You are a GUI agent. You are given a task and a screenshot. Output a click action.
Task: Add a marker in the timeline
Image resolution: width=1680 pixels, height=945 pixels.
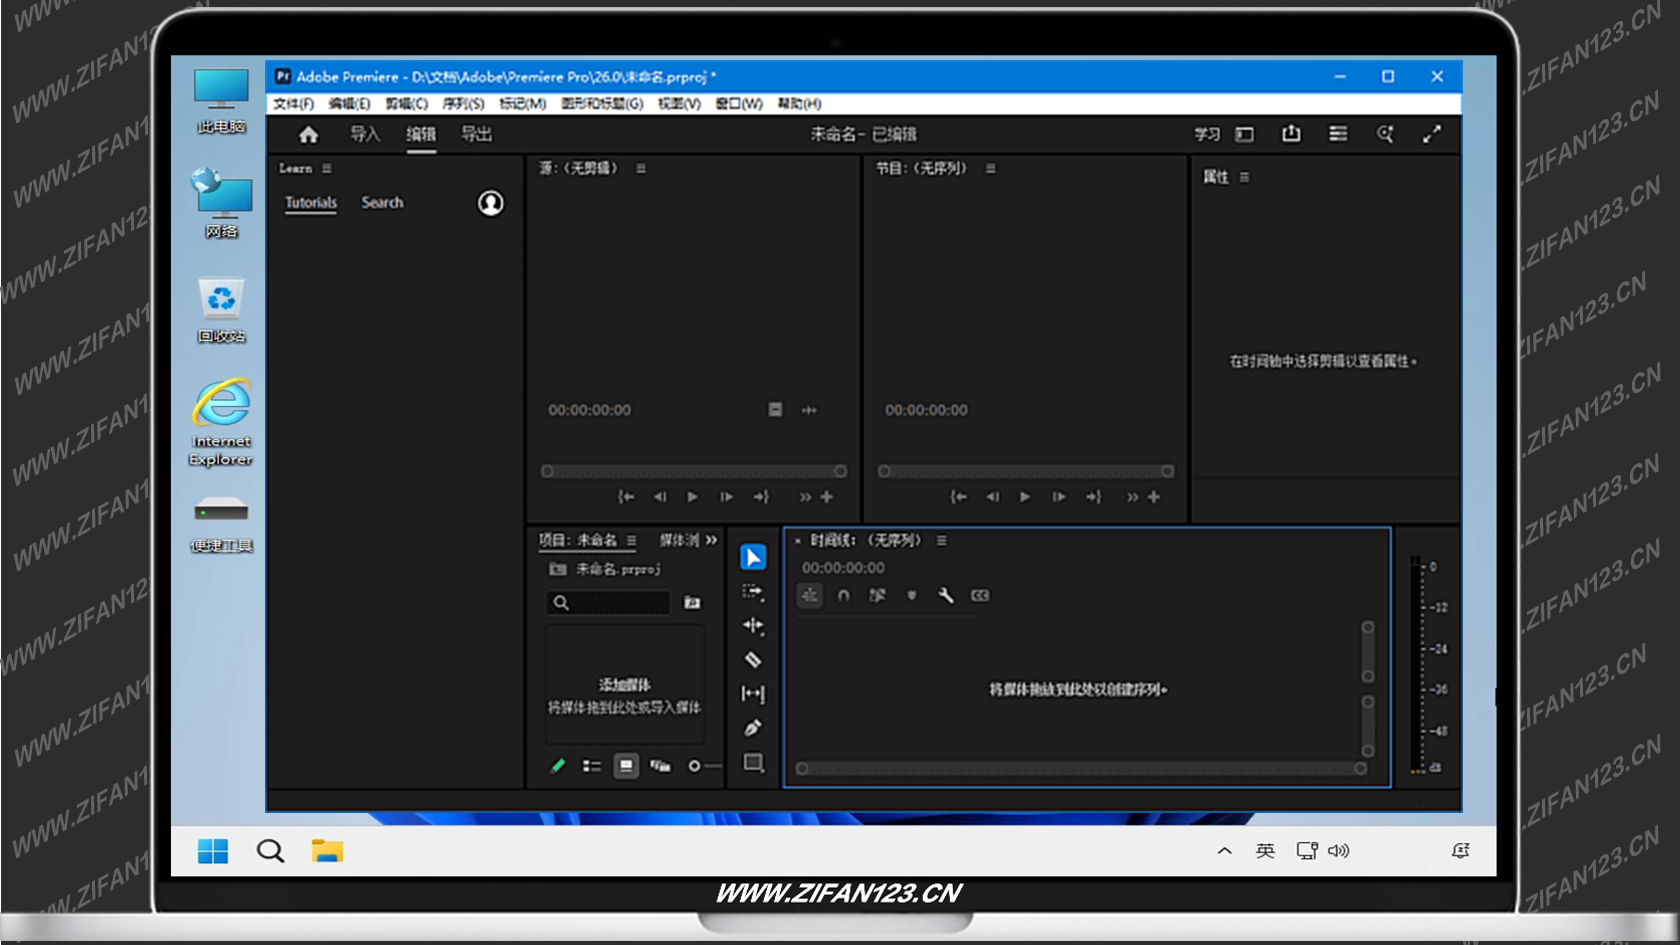(912, 595)
